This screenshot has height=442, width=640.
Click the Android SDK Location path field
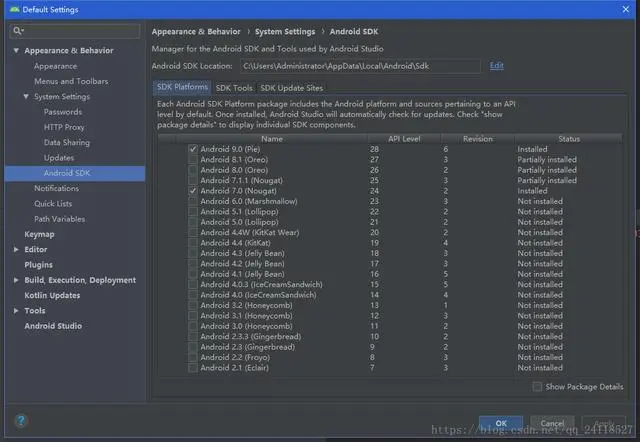tap(360, 66)
